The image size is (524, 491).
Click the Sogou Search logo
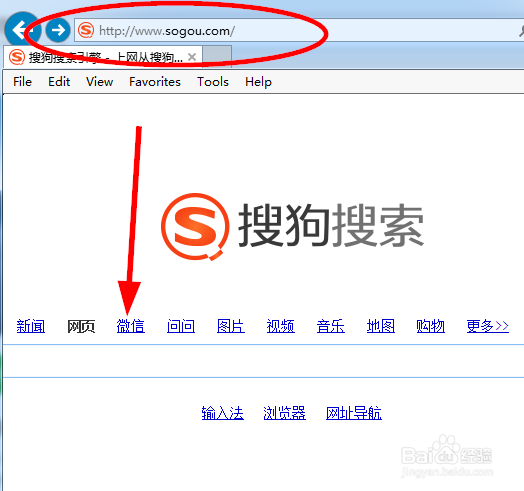click(292, 226)
